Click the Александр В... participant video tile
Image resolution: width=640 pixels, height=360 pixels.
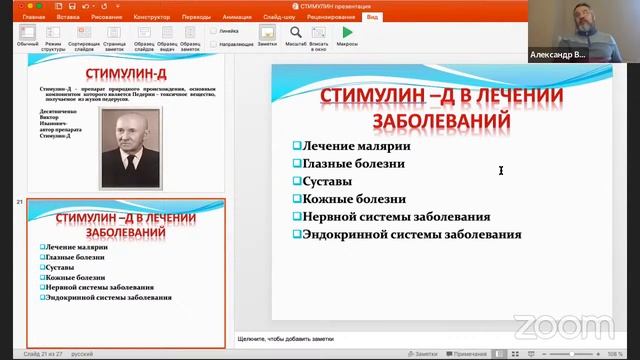point(584,31)
